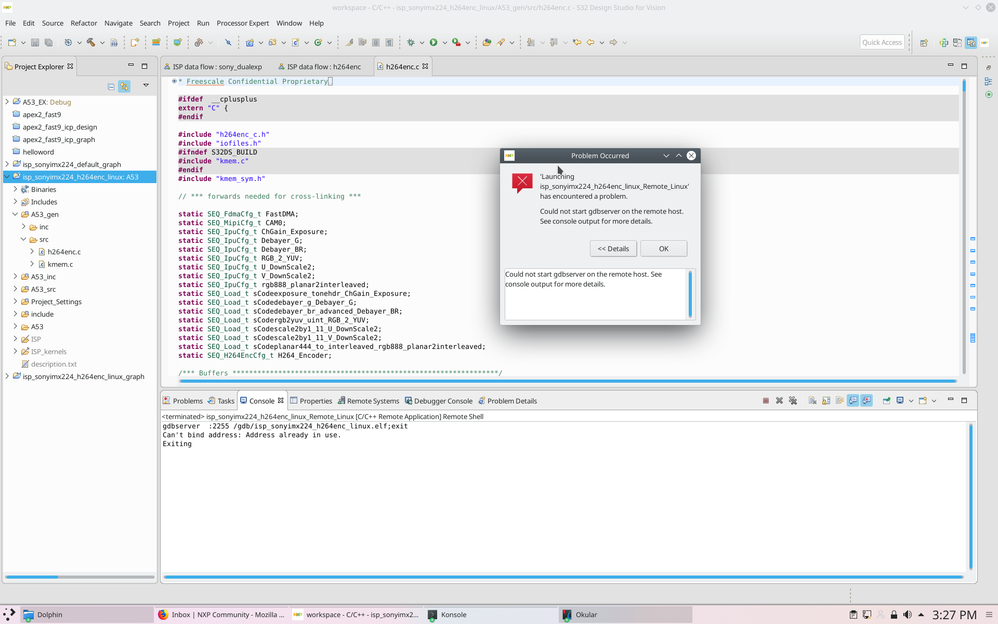Click the Terminate red square icon
The image size is (998, 624).
(x=766, y=401)
